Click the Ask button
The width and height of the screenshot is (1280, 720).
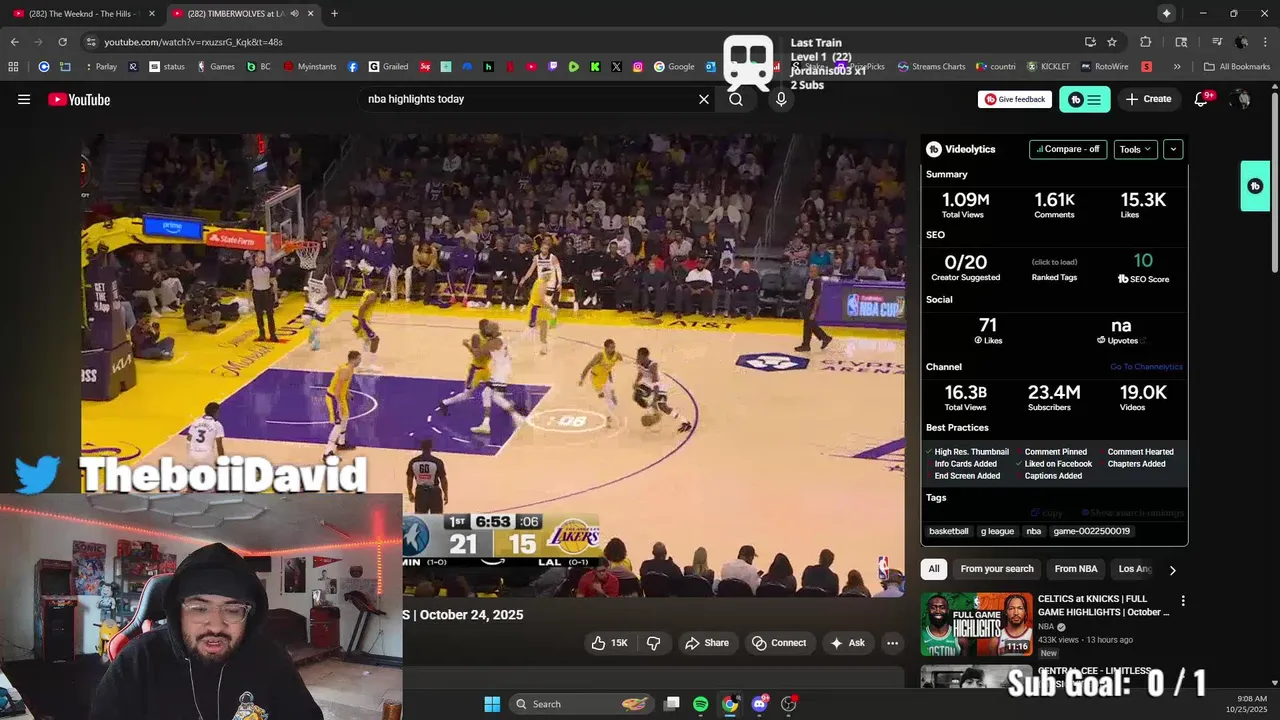[847, 643]
